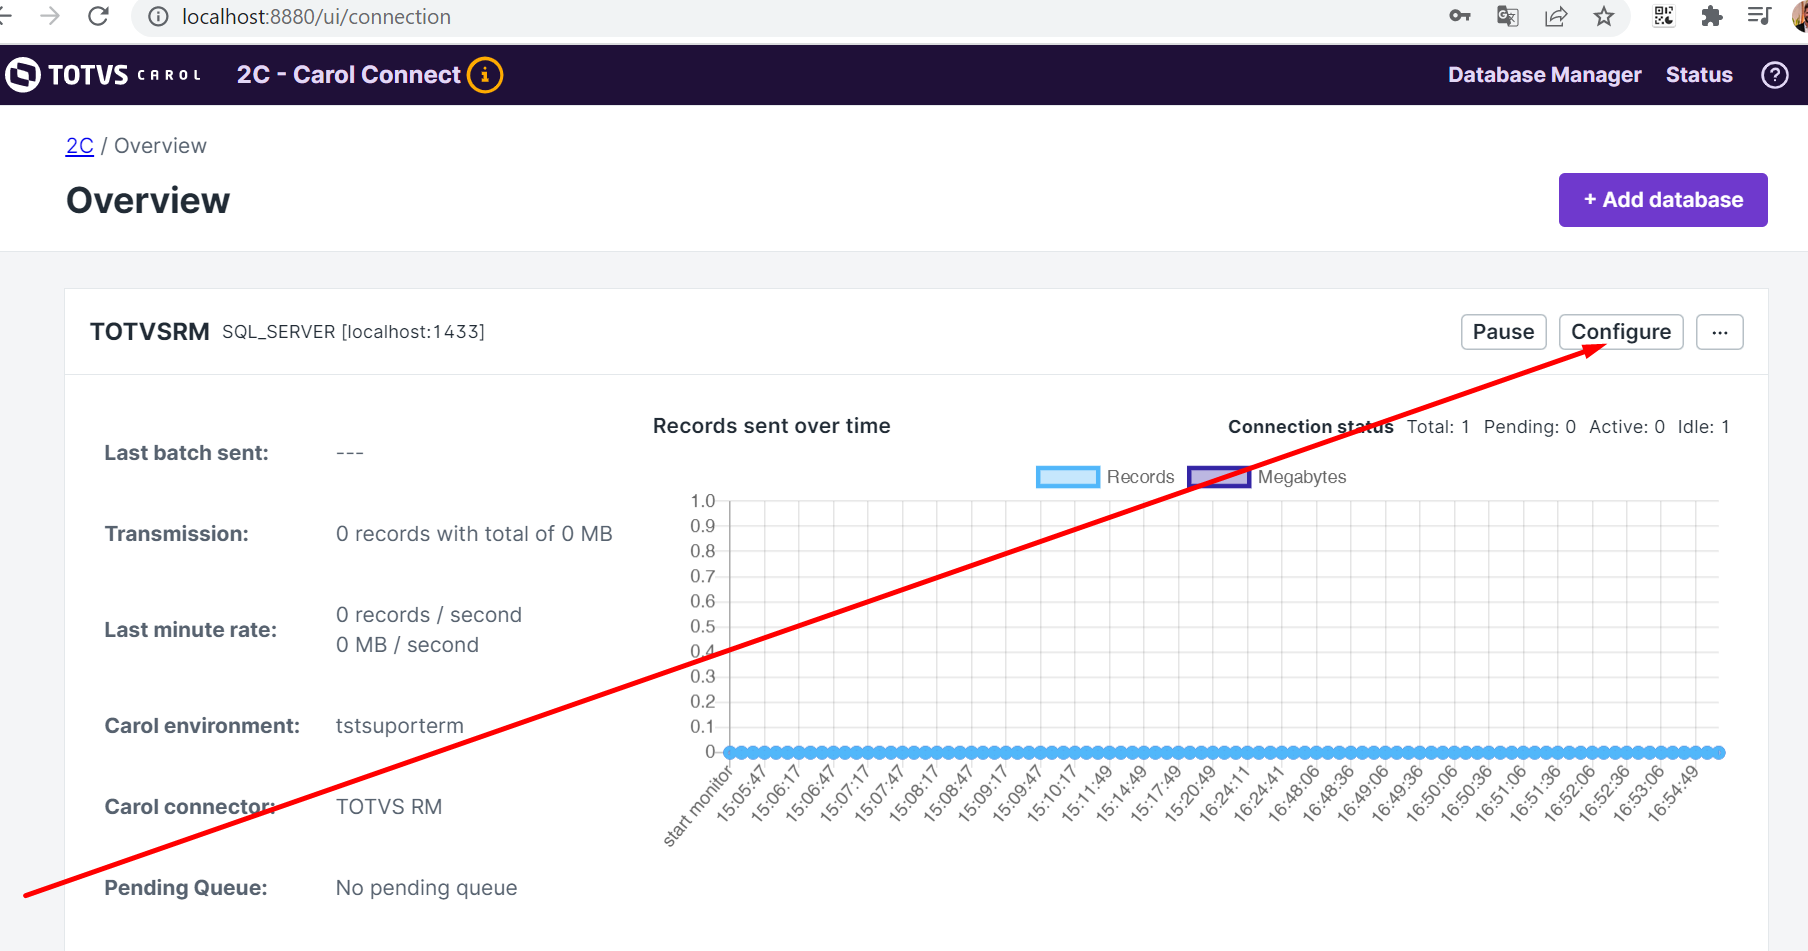1808x951 pixels.
Task: Share this page using the share icon
Action: click(x=1556, y=16)
